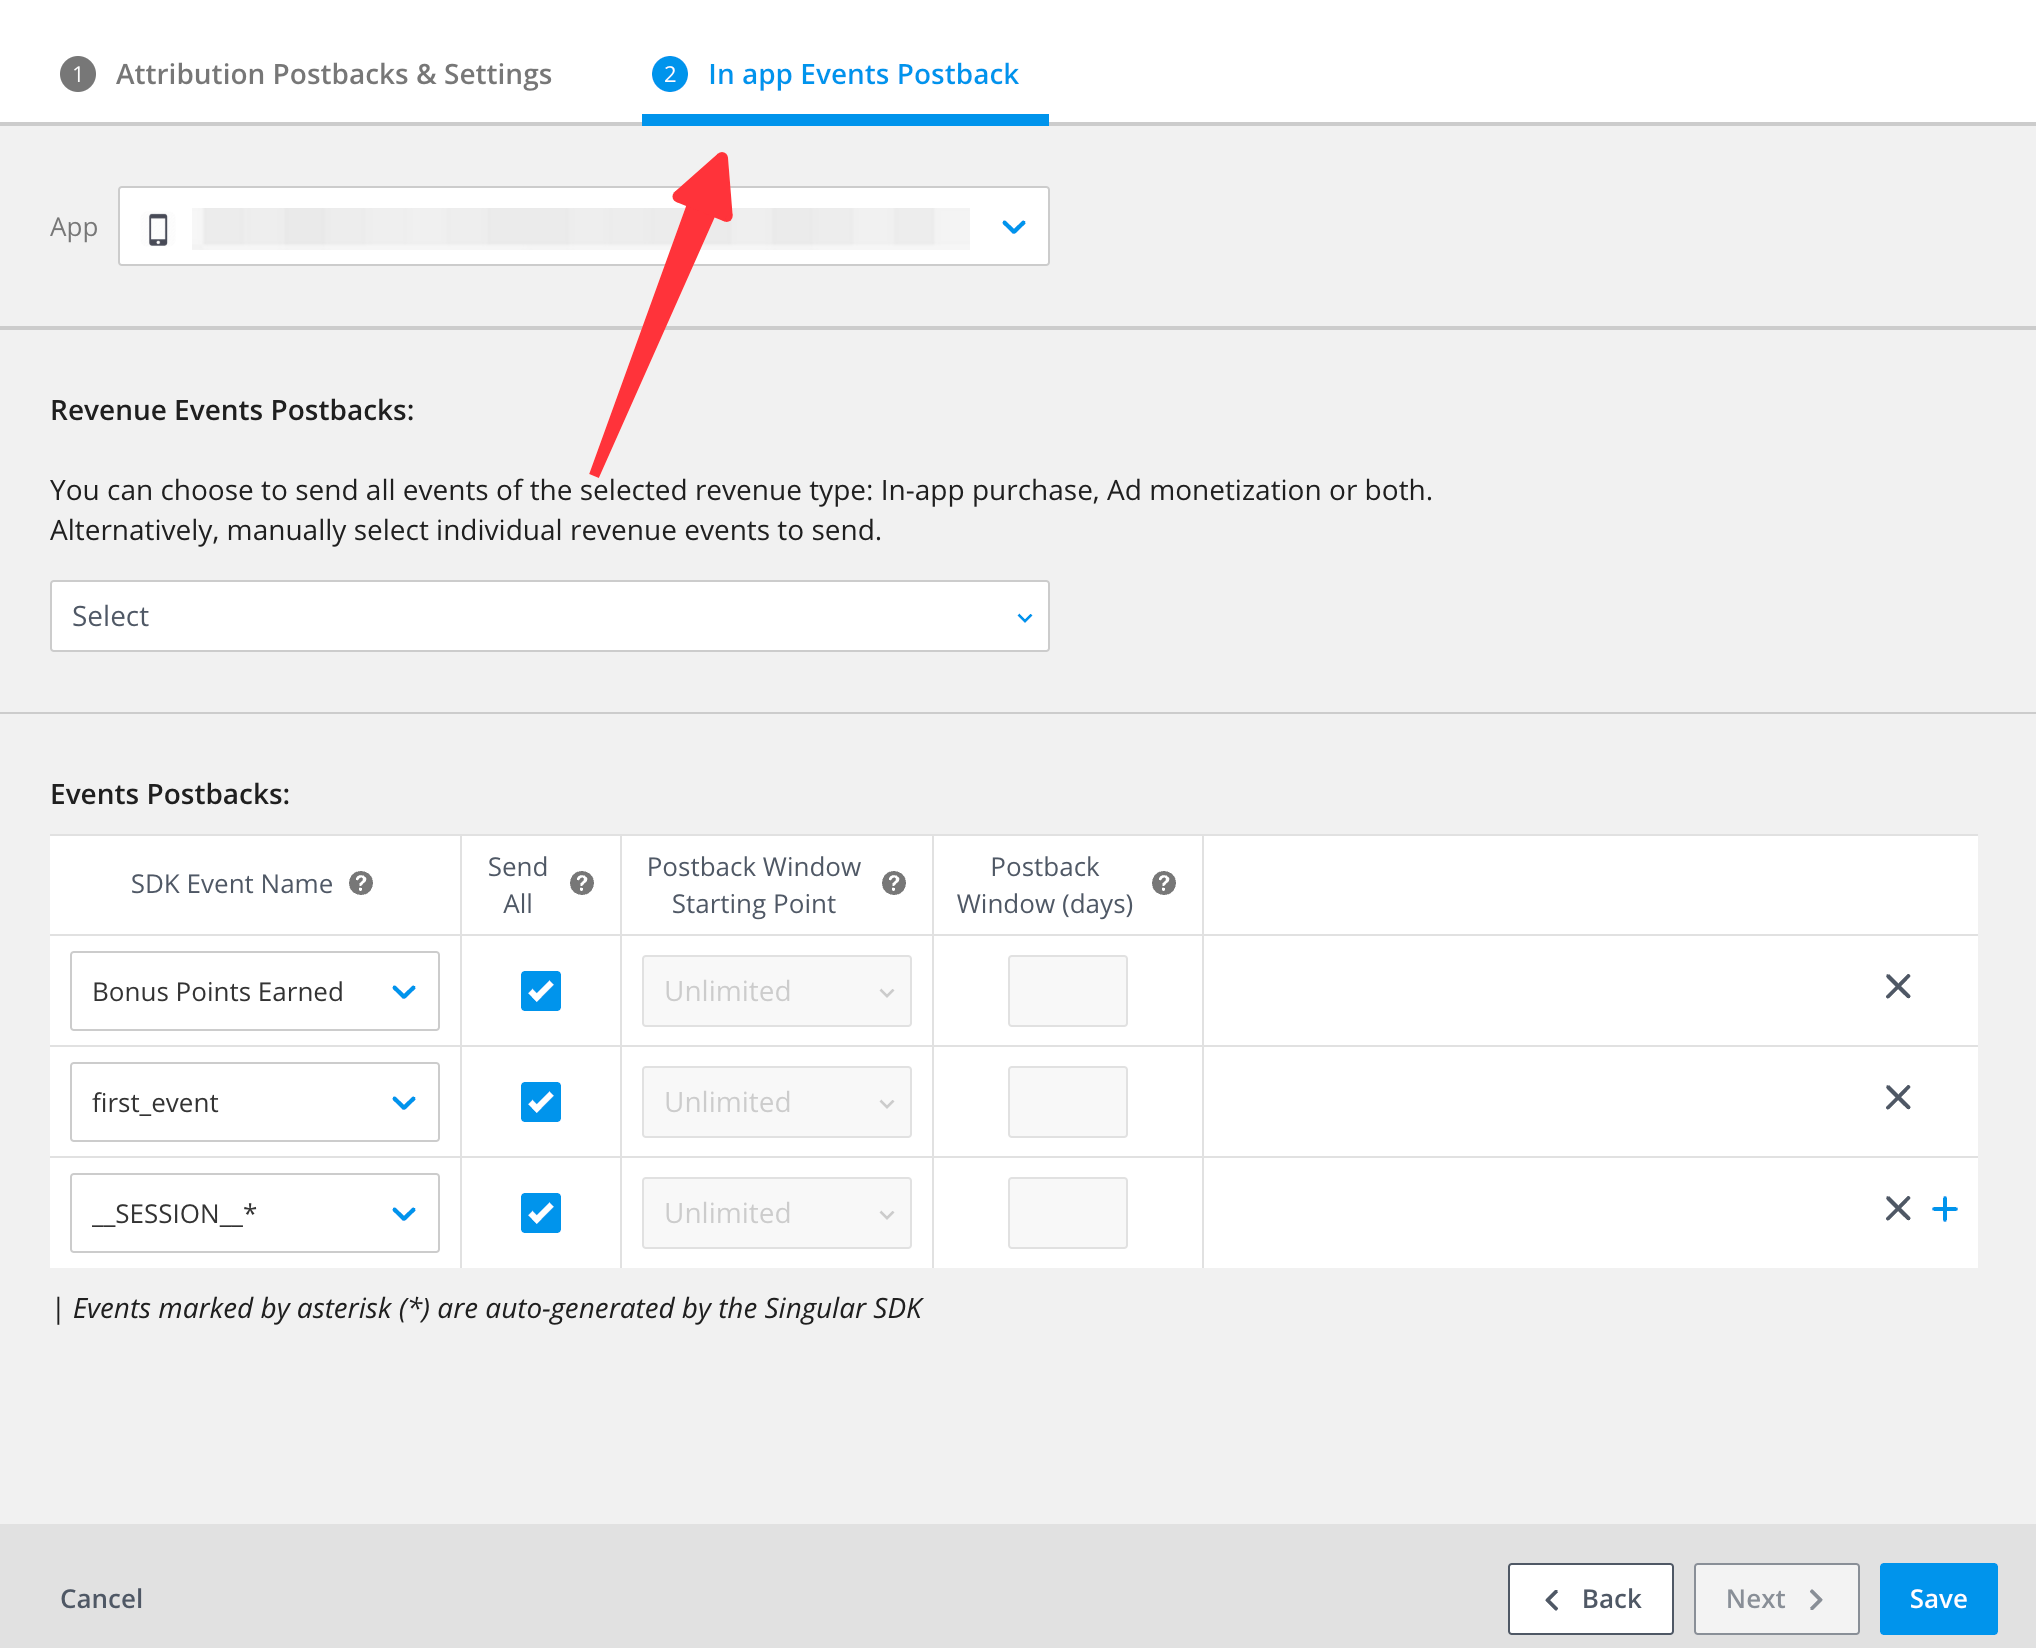Open Unlimited dropdown in first_event row
This screenshot has width=2036, height=1648.
(x=777, y=1102)
